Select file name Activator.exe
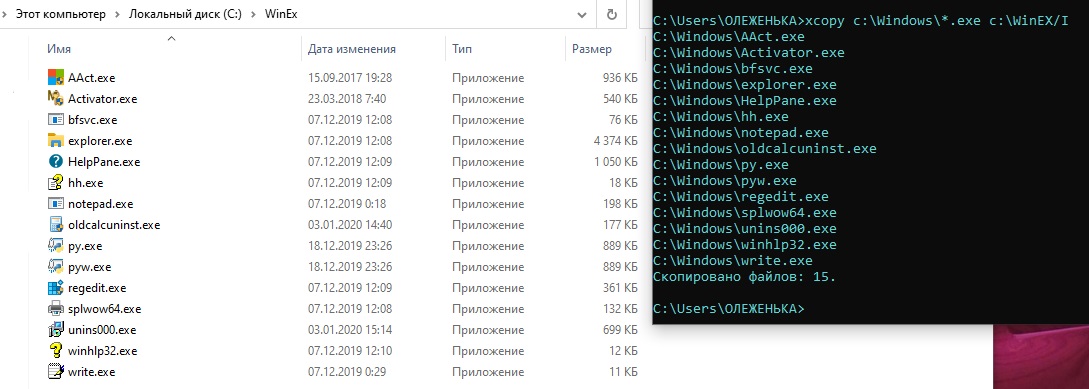 [x=103, y=99]
